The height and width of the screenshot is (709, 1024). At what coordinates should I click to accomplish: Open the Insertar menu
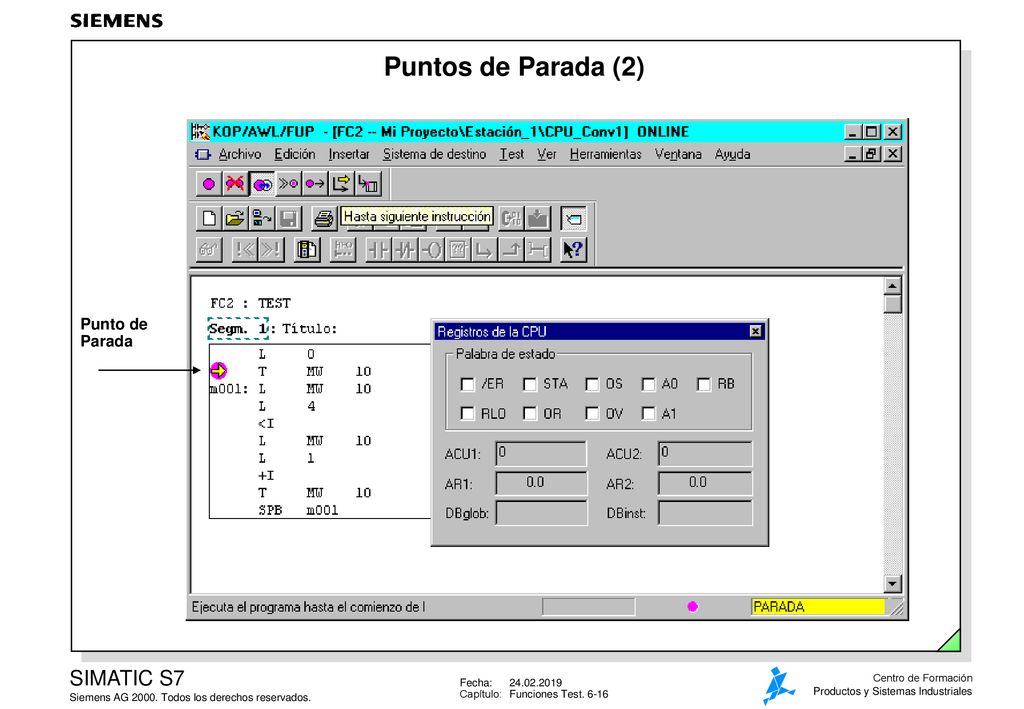(x=349, y=155)
